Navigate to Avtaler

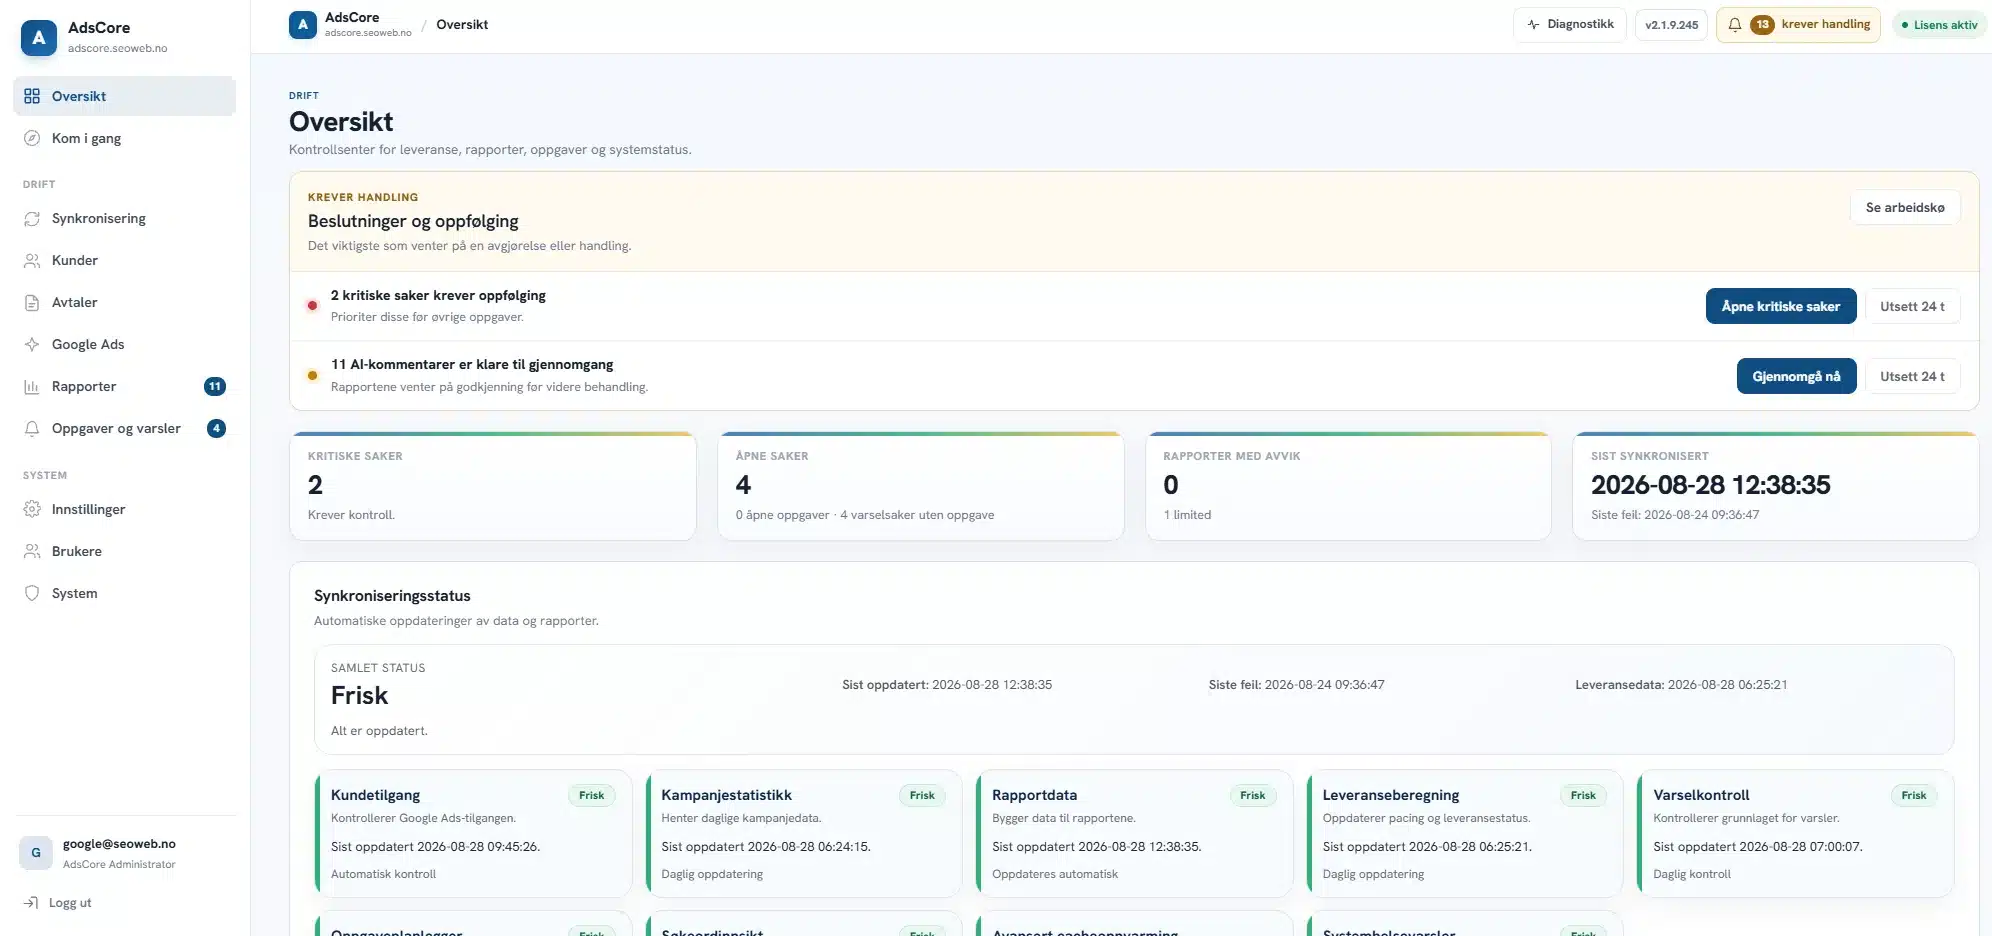click(125, 302)
